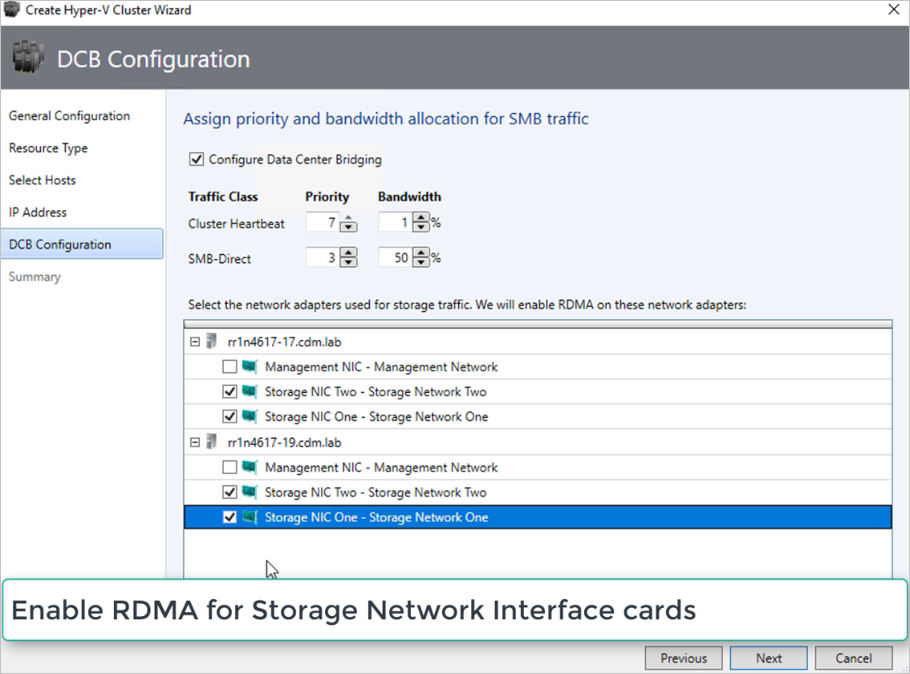The image size is (910, 674).
Task: Uncheck Configure Data Center Bridging
Action: pyautogui.click(x=196, y=158)
